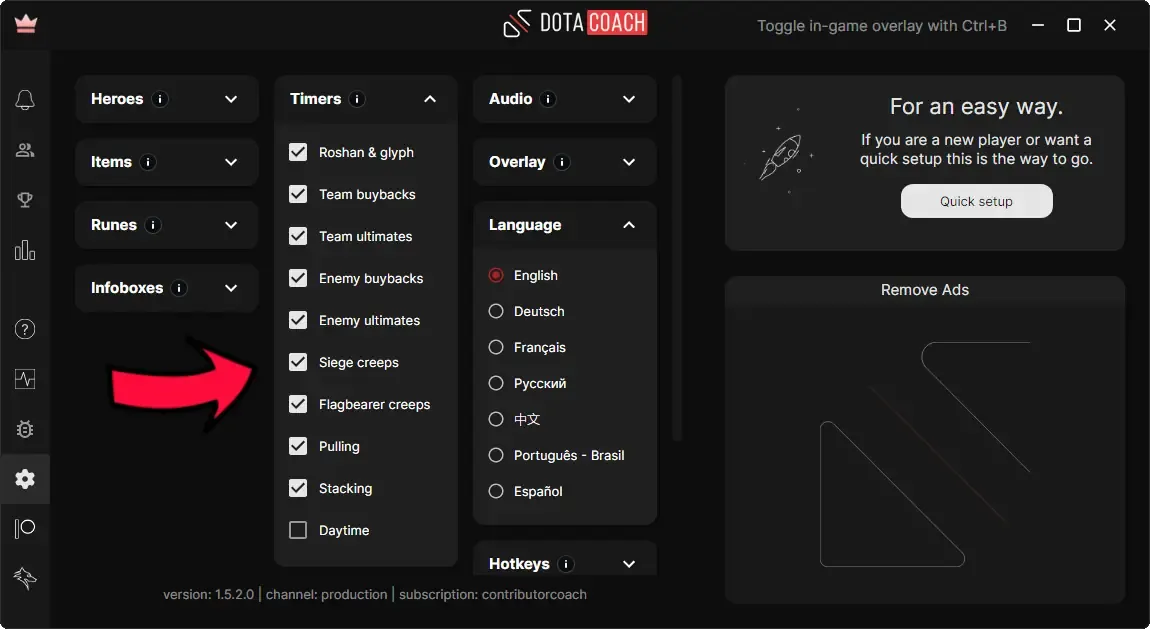Expand the Heroes settings section
The height and width of the screenshot is (629, 1150).
pos(231,99)
